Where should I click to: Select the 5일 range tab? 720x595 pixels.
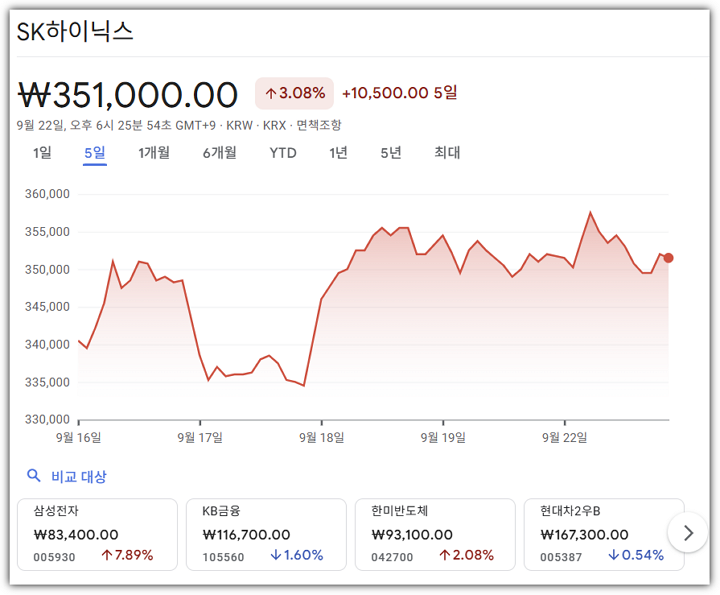[95, 152]
